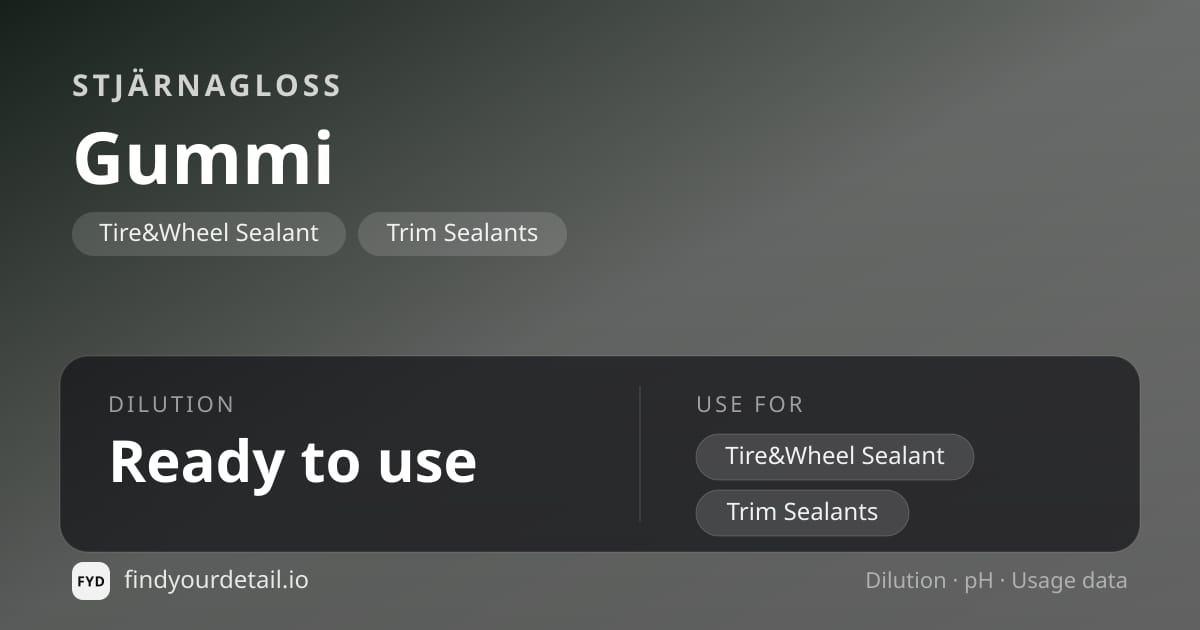Click the DILUTION label
The width and height of the screenshot is (1200, 630).
pyautogui.click(x=172, y=404)
